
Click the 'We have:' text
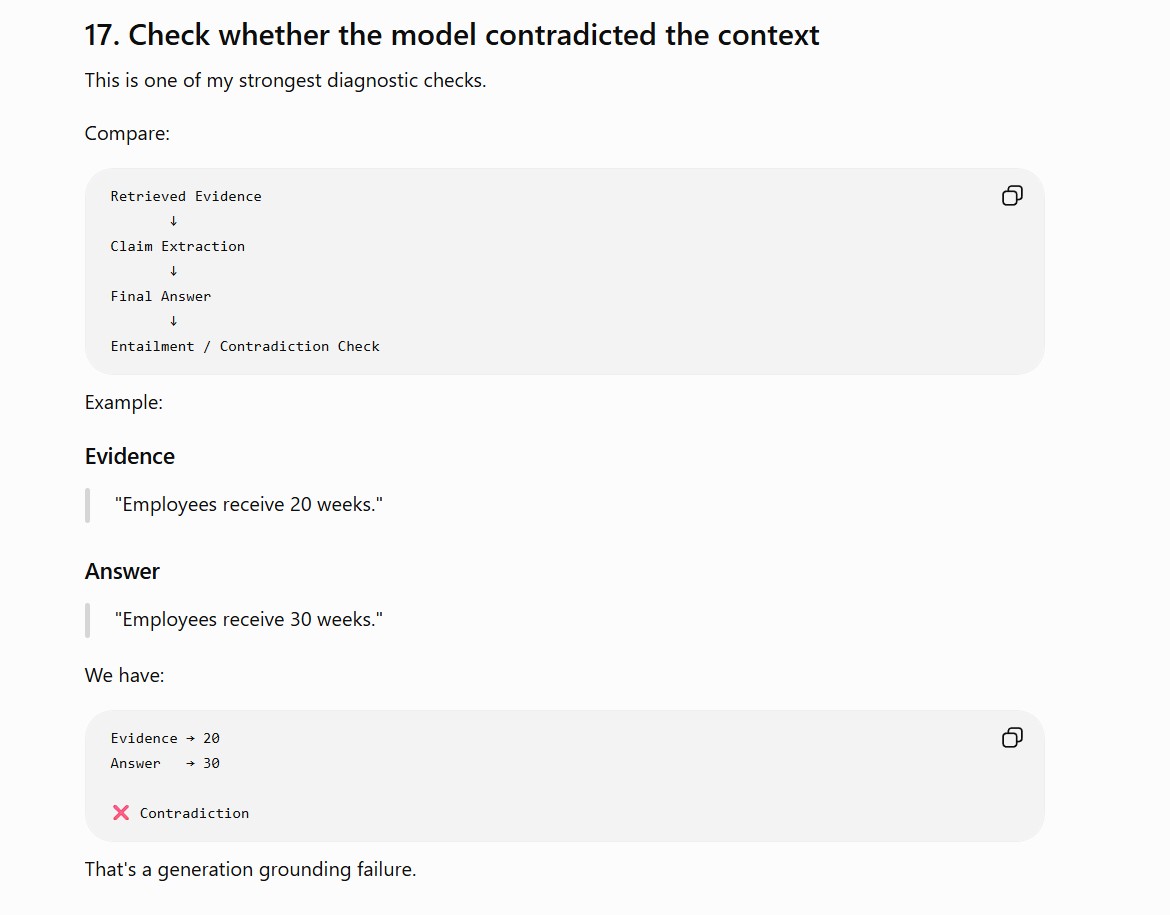pyautogui.click(x=124, y=675)
